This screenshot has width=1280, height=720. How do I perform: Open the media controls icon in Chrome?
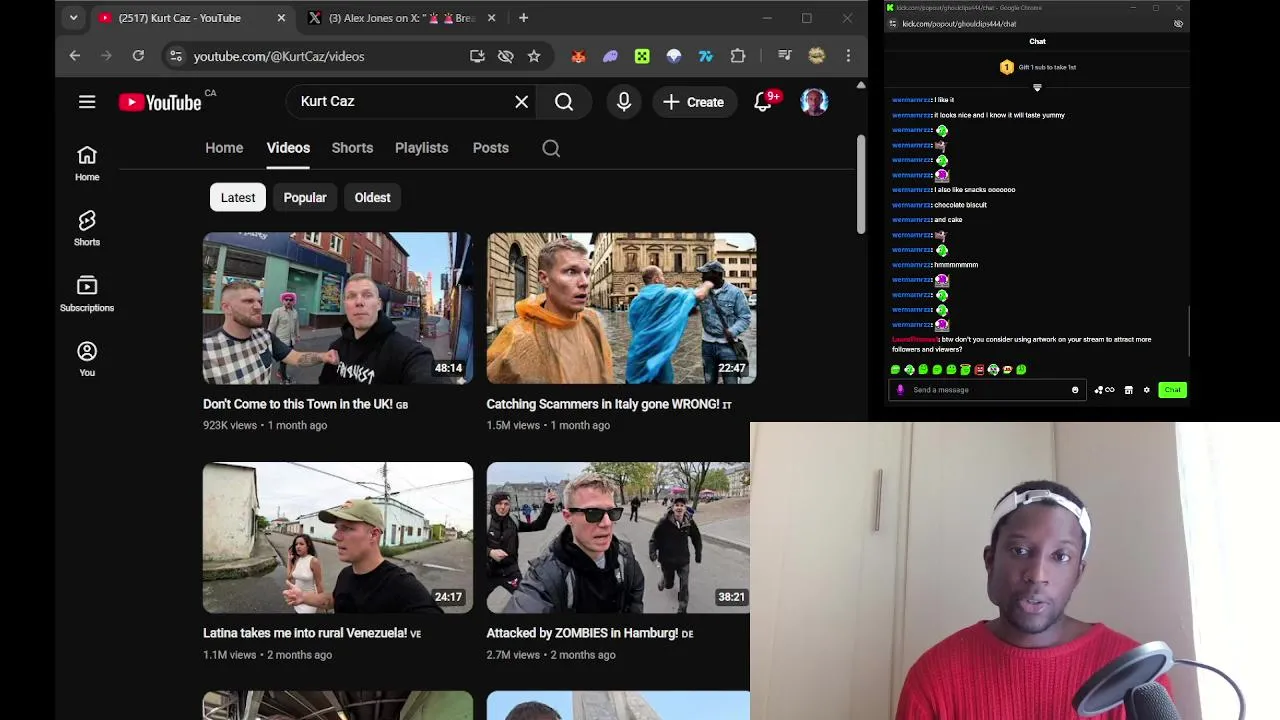785,56
